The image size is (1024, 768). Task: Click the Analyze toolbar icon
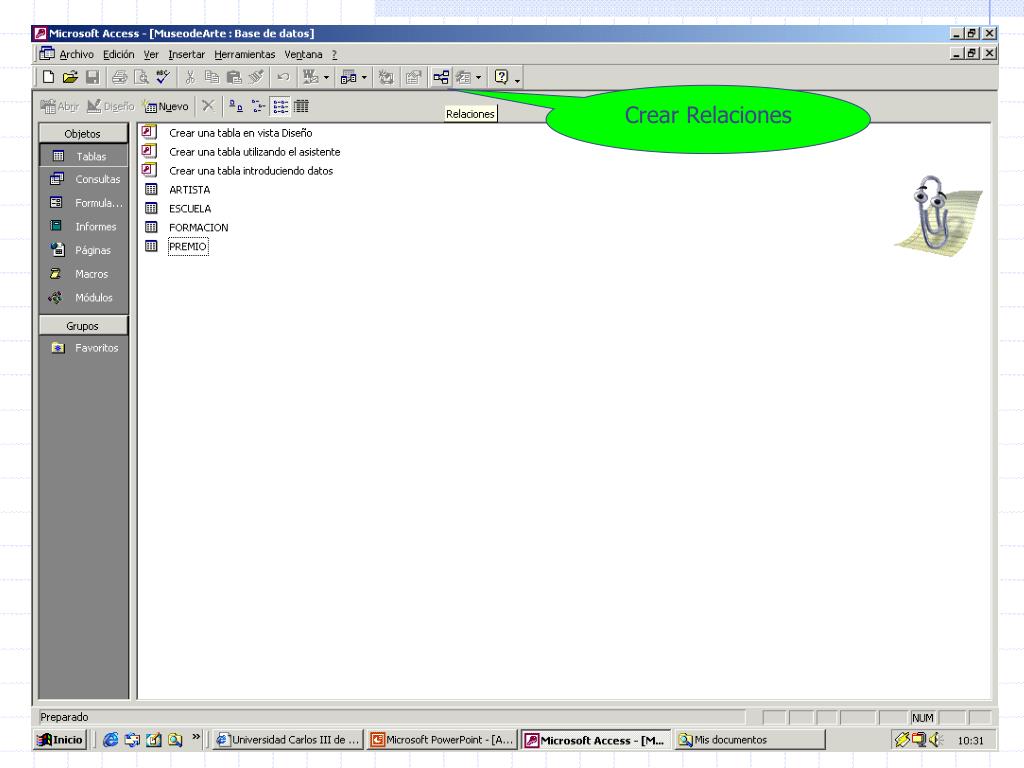point(348,77)
